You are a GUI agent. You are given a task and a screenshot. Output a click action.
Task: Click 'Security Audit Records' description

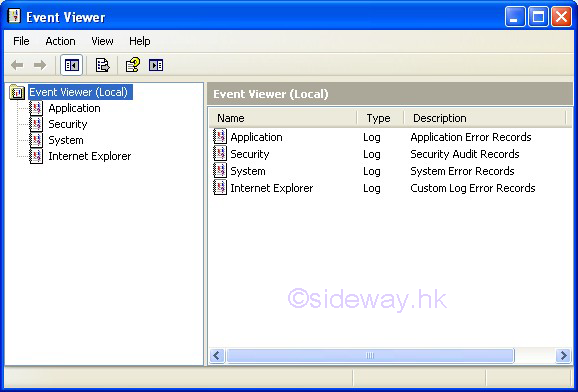[x=465, y=154]
